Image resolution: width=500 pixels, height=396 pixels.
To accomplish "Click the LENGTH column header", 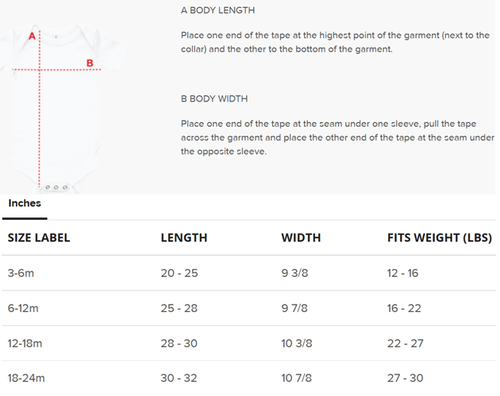I will 184,238.
